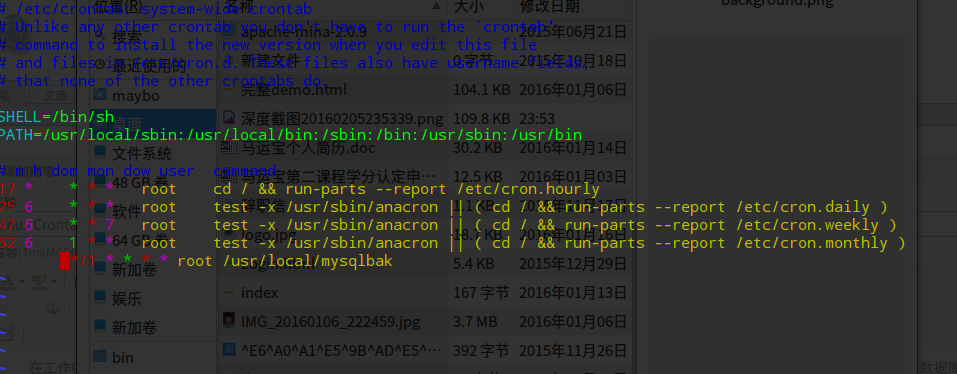Click the 软件 volume icon in sidebar
Screen dimensions: 957x374
pyautogui.click(x=100, y=210)
